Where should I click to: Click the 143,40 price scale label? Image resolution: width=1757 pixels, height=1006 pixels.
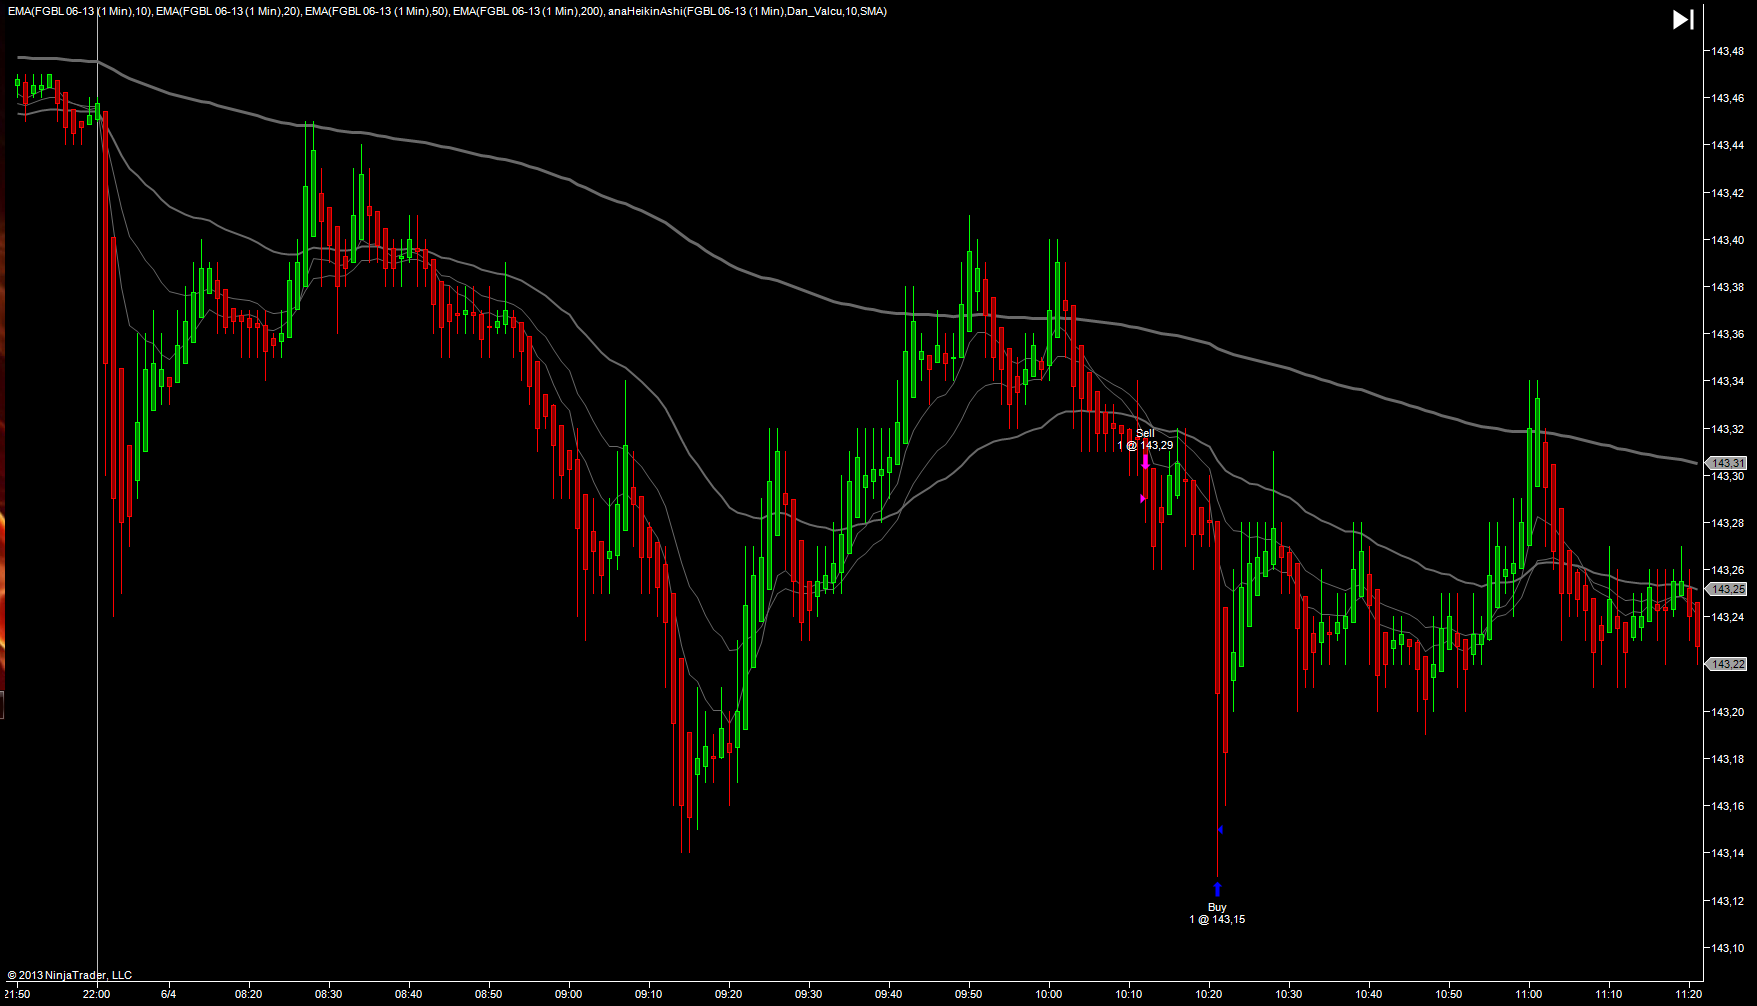coord(1728,240)
